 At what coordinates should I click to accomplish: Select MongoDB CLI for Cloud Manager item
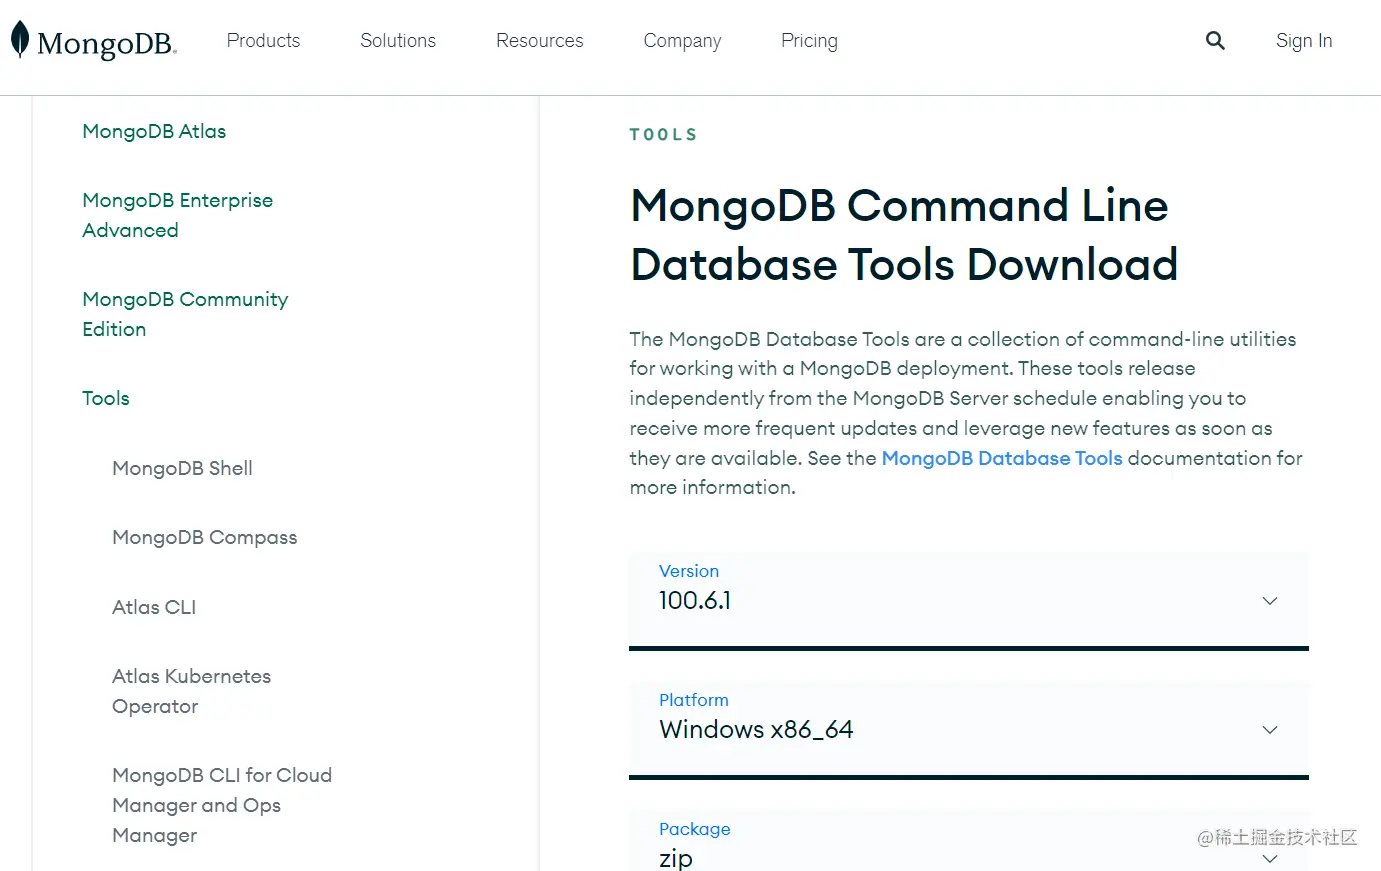pos(222,805)
